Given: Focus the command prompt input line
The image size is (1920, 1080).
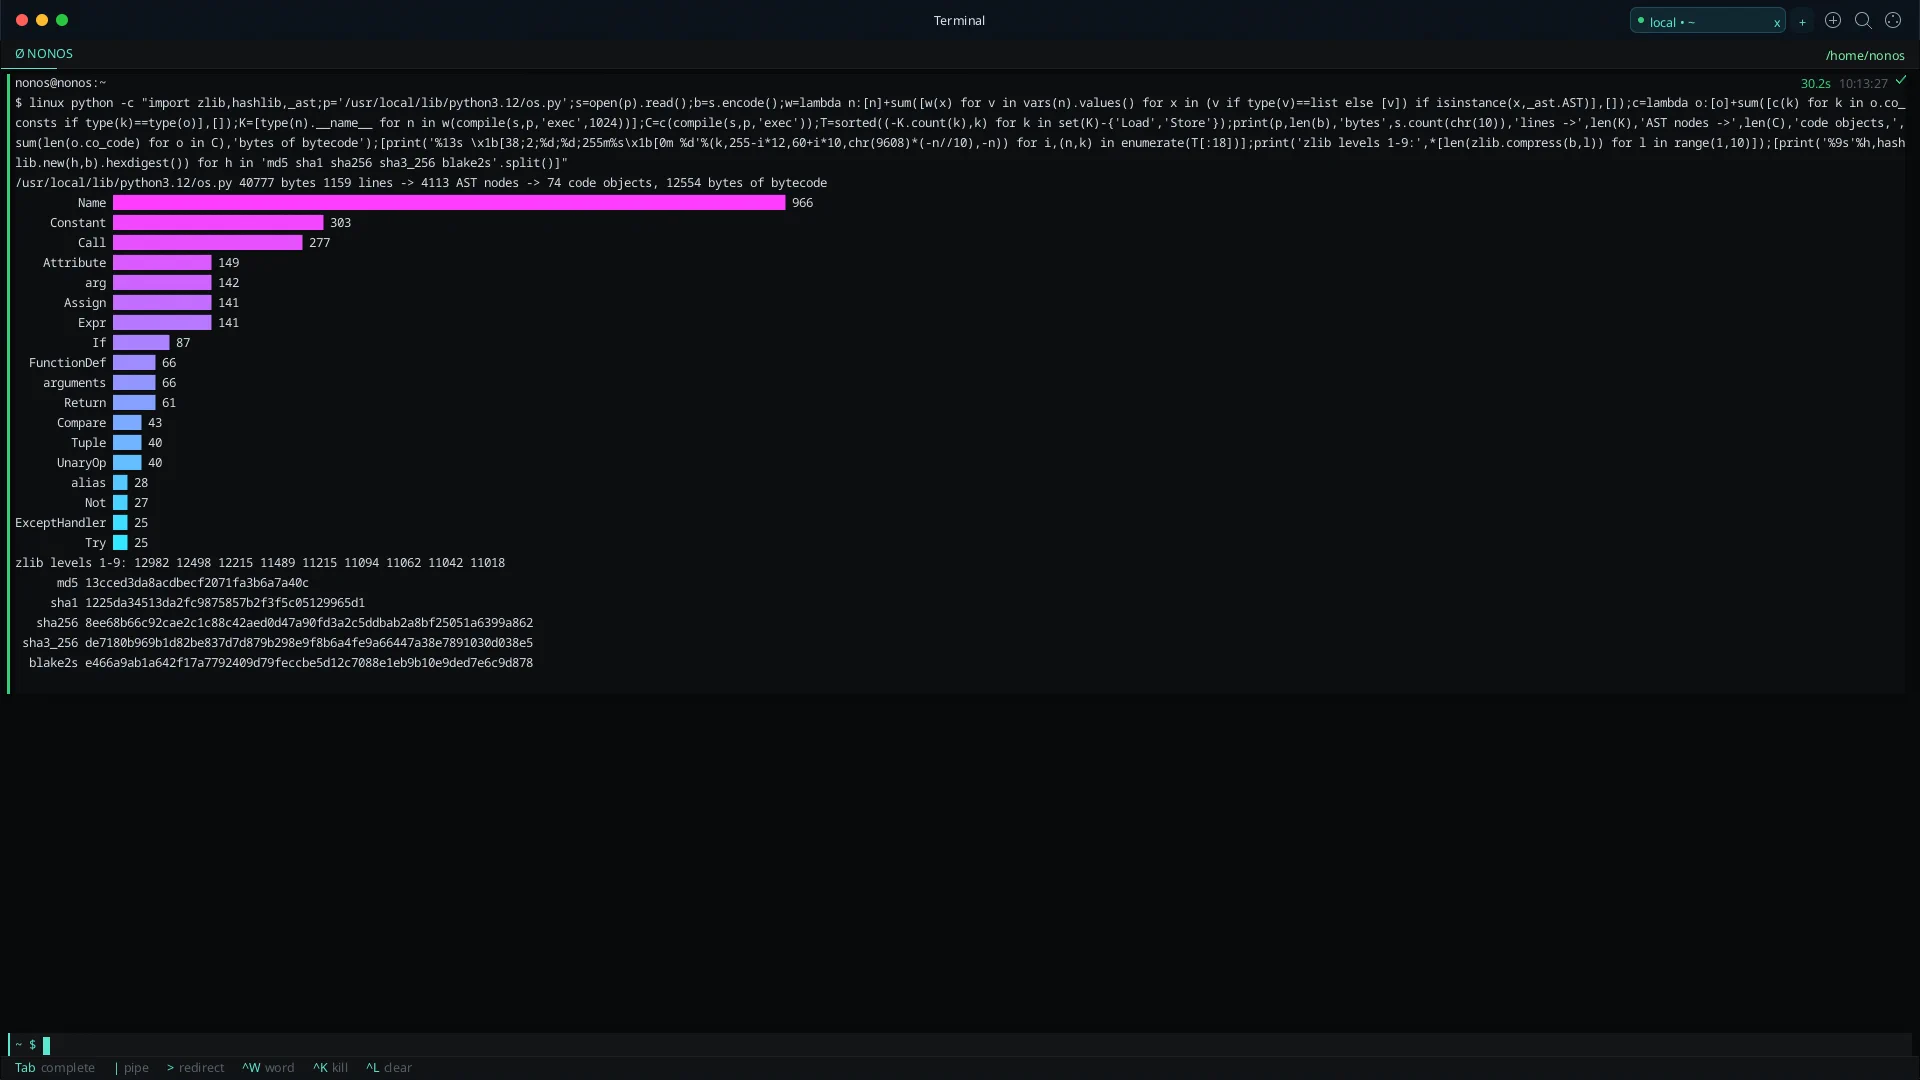Looking at the screenshot, I should (x=960, y=1044).
